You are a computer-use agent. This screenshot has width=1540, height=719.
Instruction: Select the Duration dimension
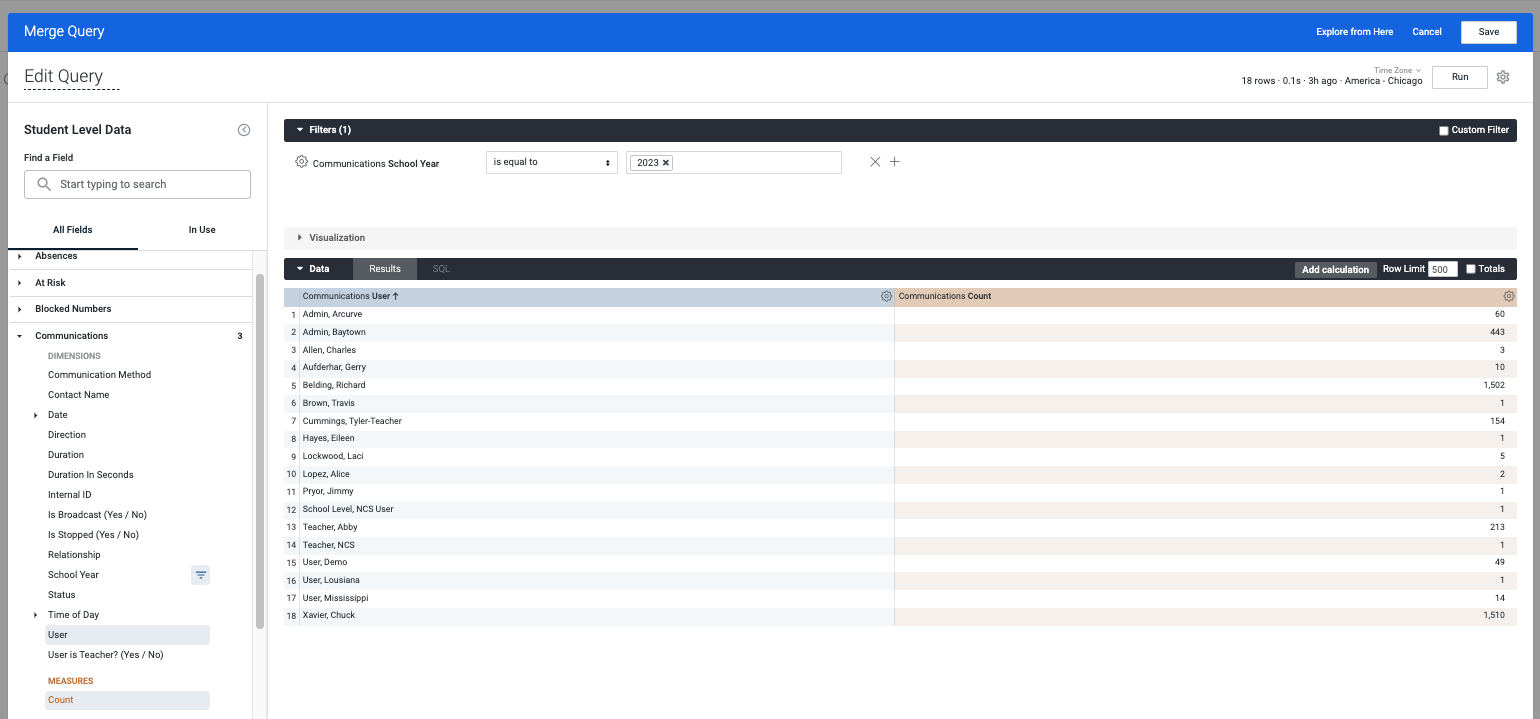click(x=66, y=455)
